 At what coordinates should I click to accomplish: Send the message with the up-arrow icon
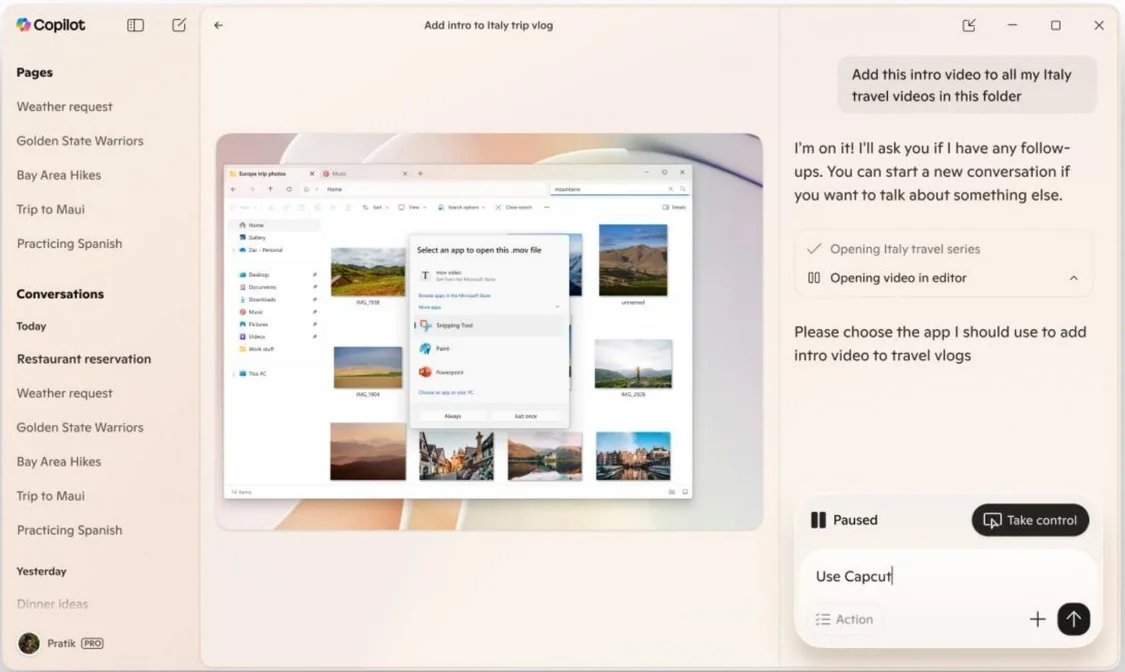pos(1074,619)
